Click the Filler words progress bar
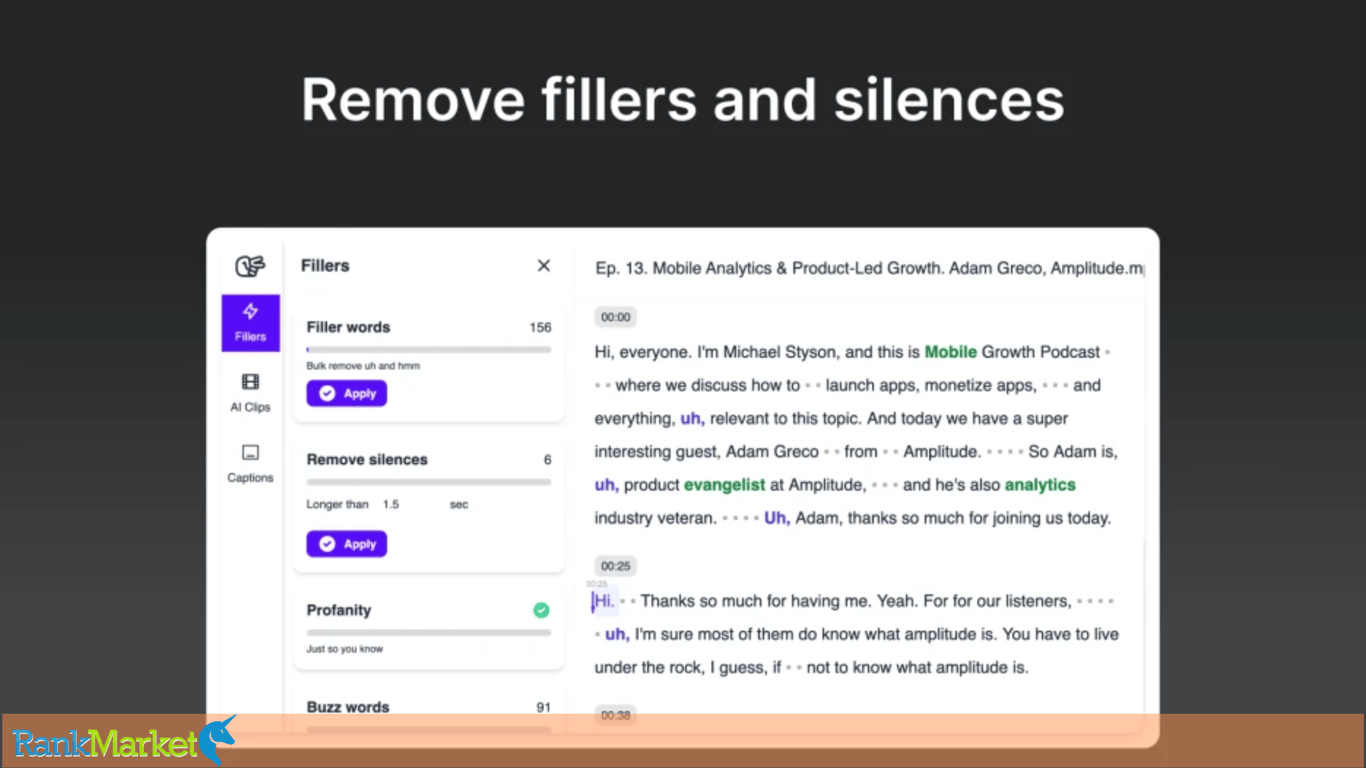The width and height of the screenshot is (1366, 768). pyautogui.click(x=429, y=350)
